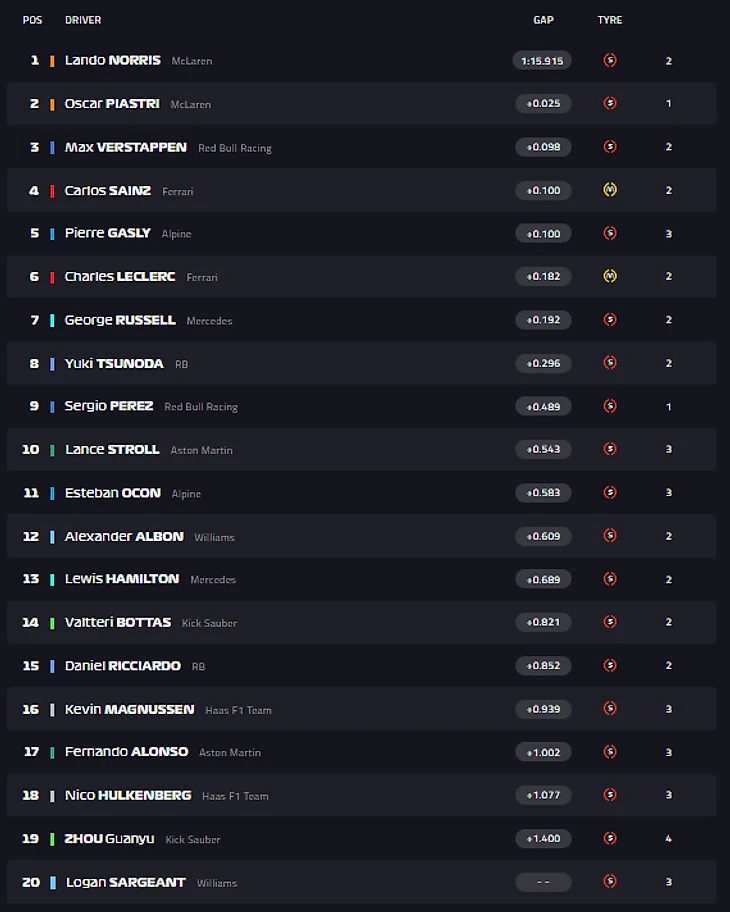Viewport: 730px width, 912px height.
Task: Click Zhou Guanyu's +1.400 gap badge
Action: tap(543, 839)
